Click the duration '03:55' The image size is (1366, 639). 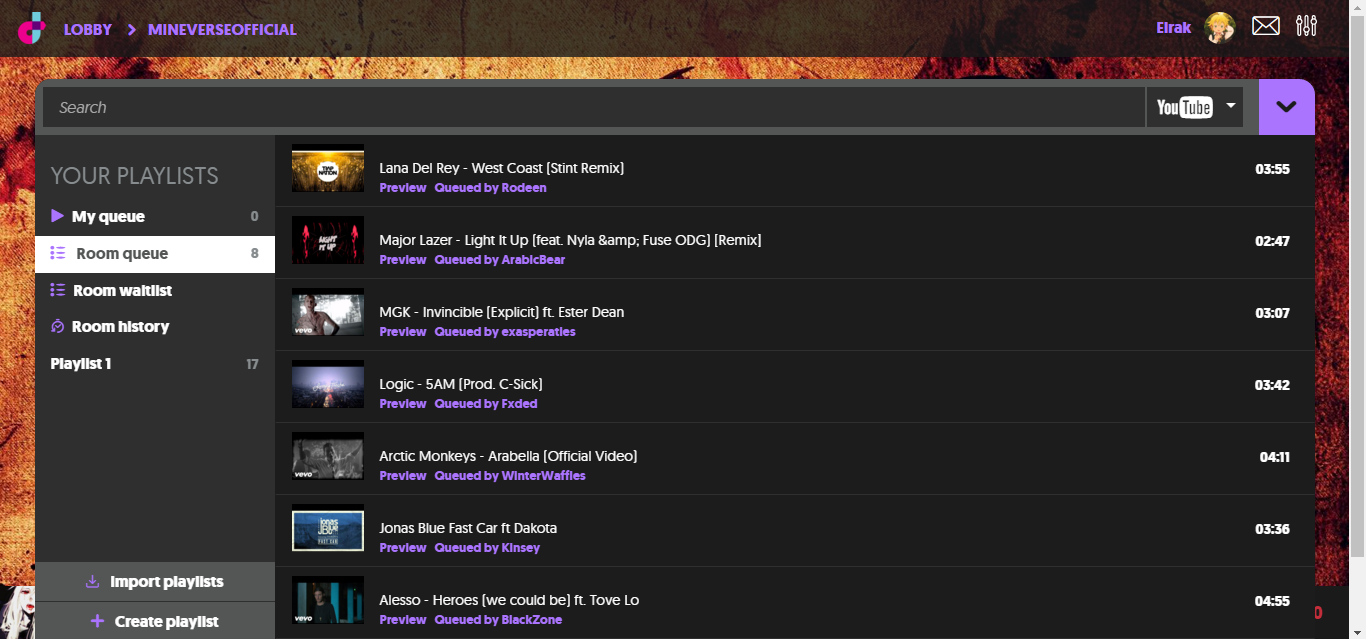coord(1273,169)
